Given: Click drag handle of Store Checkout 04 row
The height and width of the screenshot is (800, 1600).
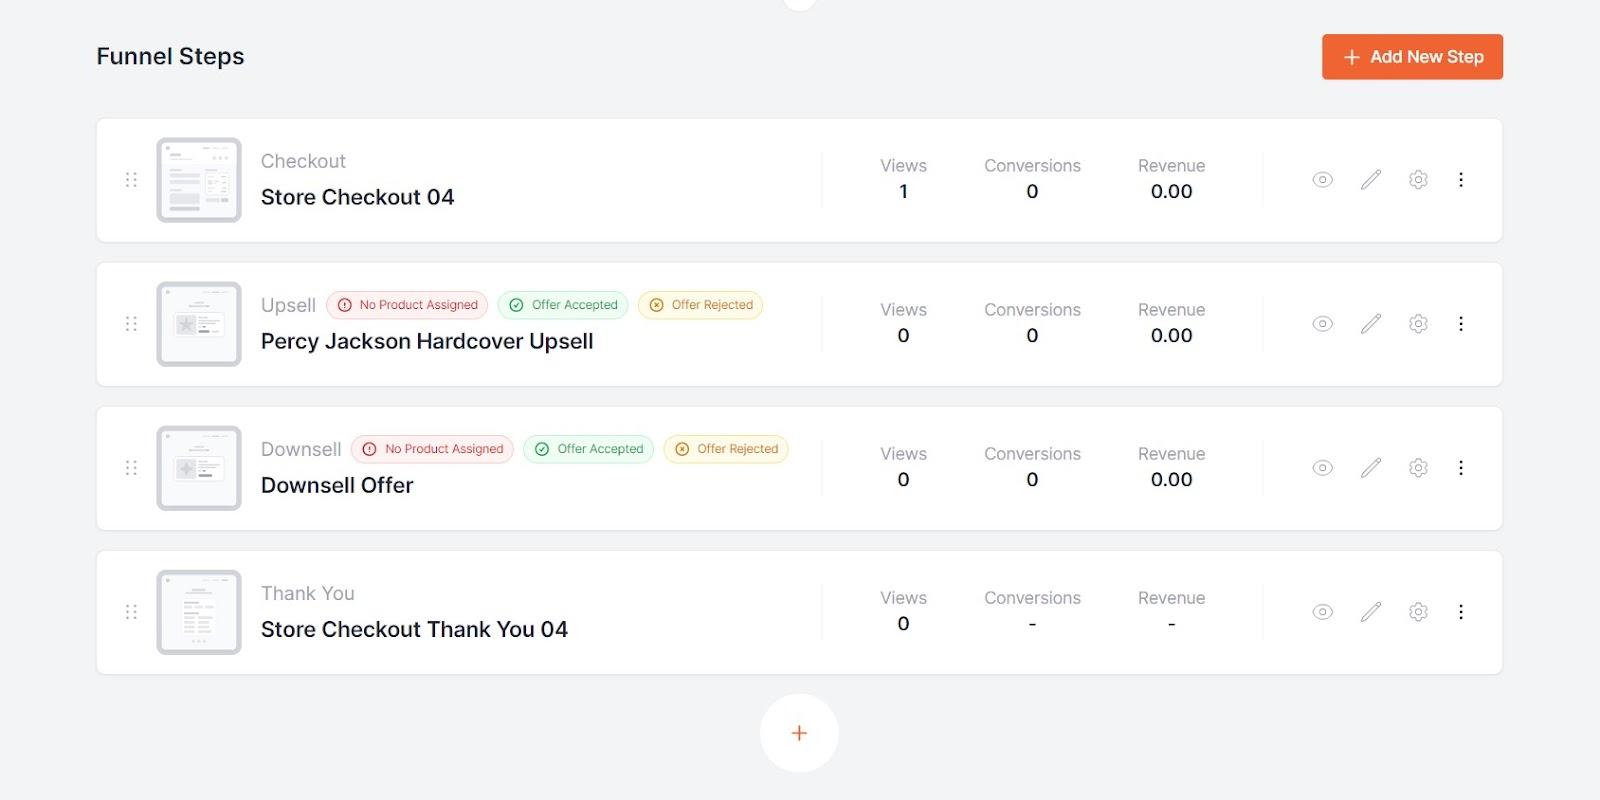Looking at the screenshot, I should (131, 180).
